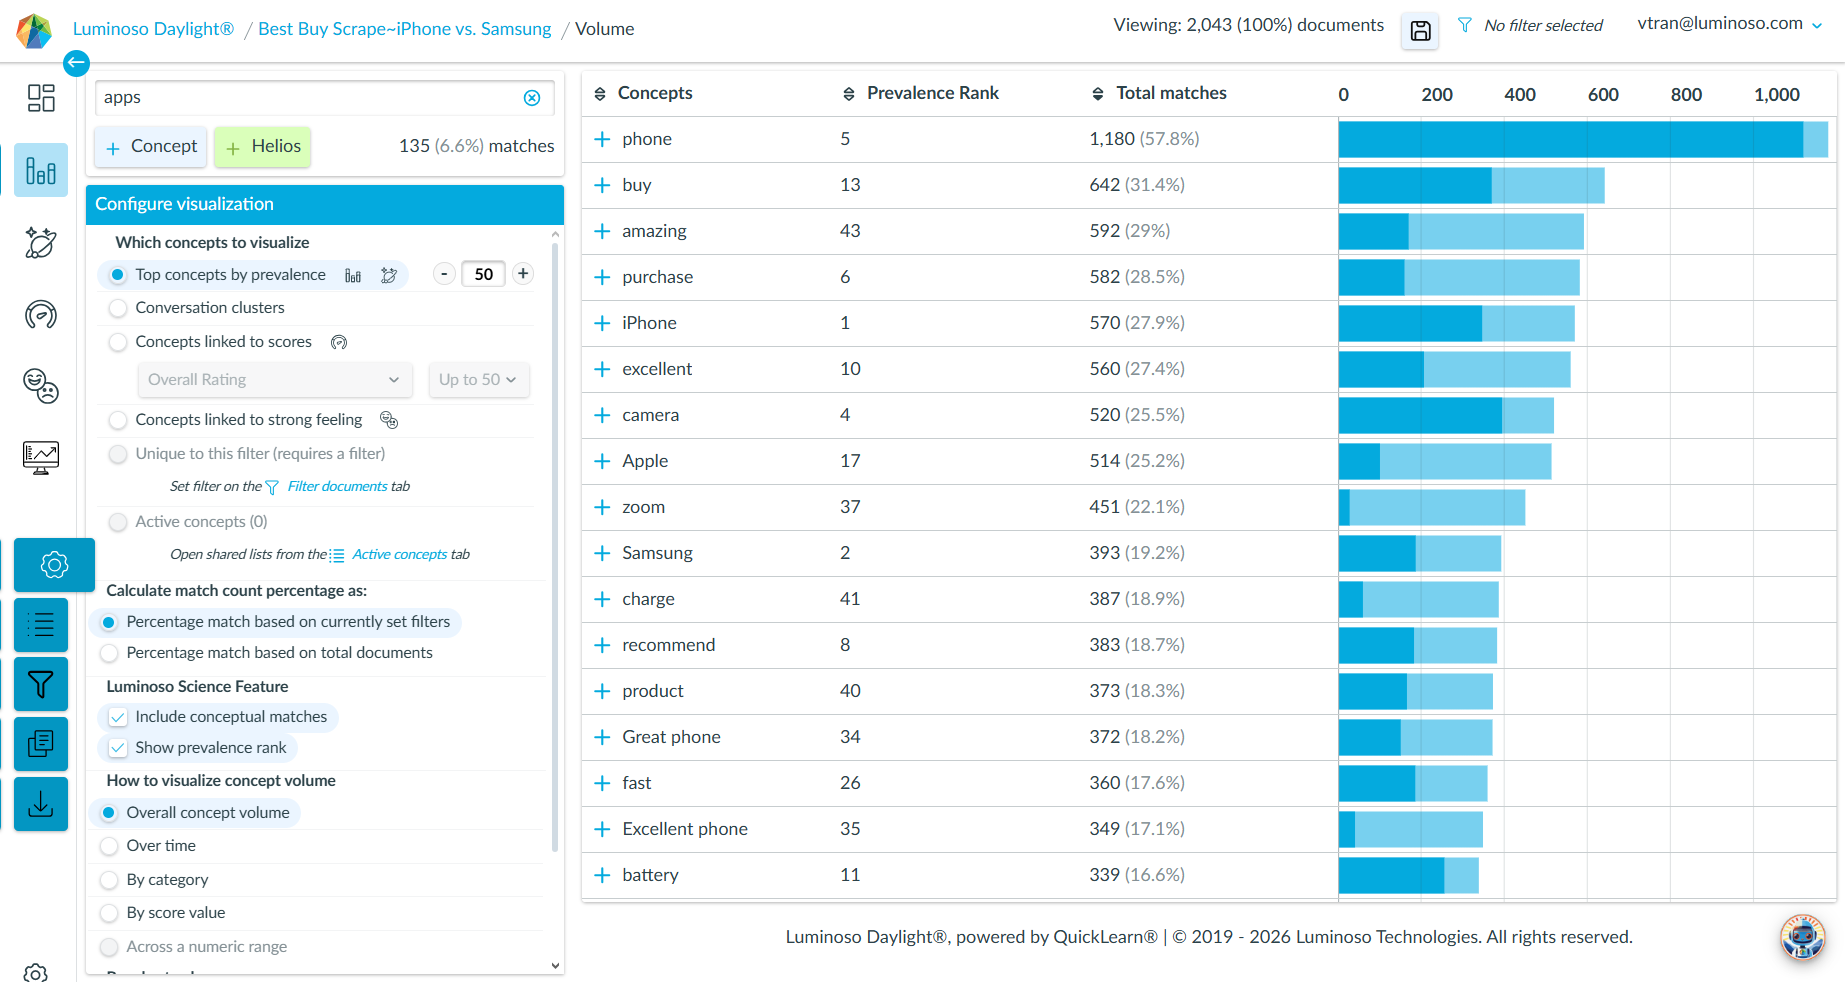1845x982 pixels.
Task: Collapse panel with the back arrow button
Action: (76, 63)
